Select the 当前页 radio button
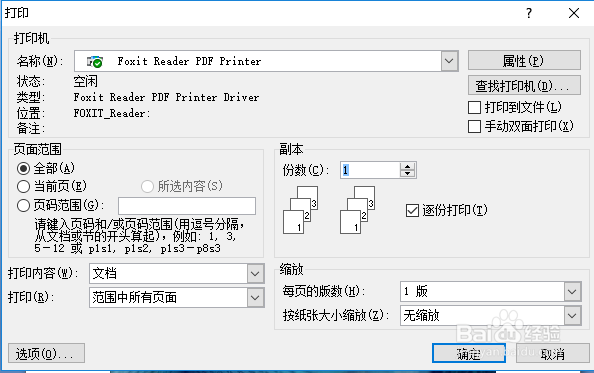Image resolution: width=594 pixels, height=373 pixels. 23,186
